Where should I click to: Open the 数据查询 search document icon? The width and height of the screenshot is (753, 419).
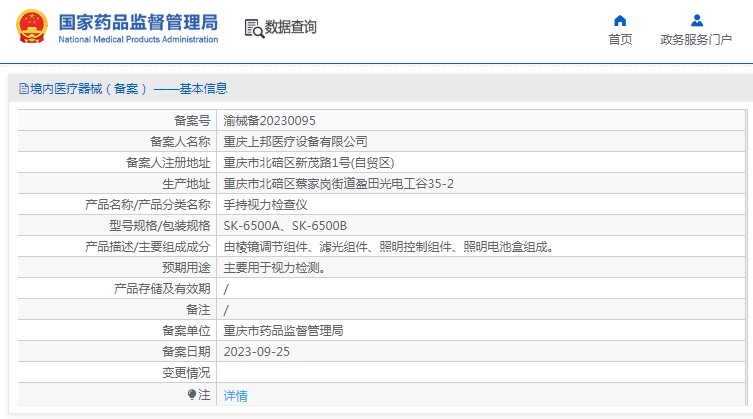pyautogui.click(x=254, y=28)
